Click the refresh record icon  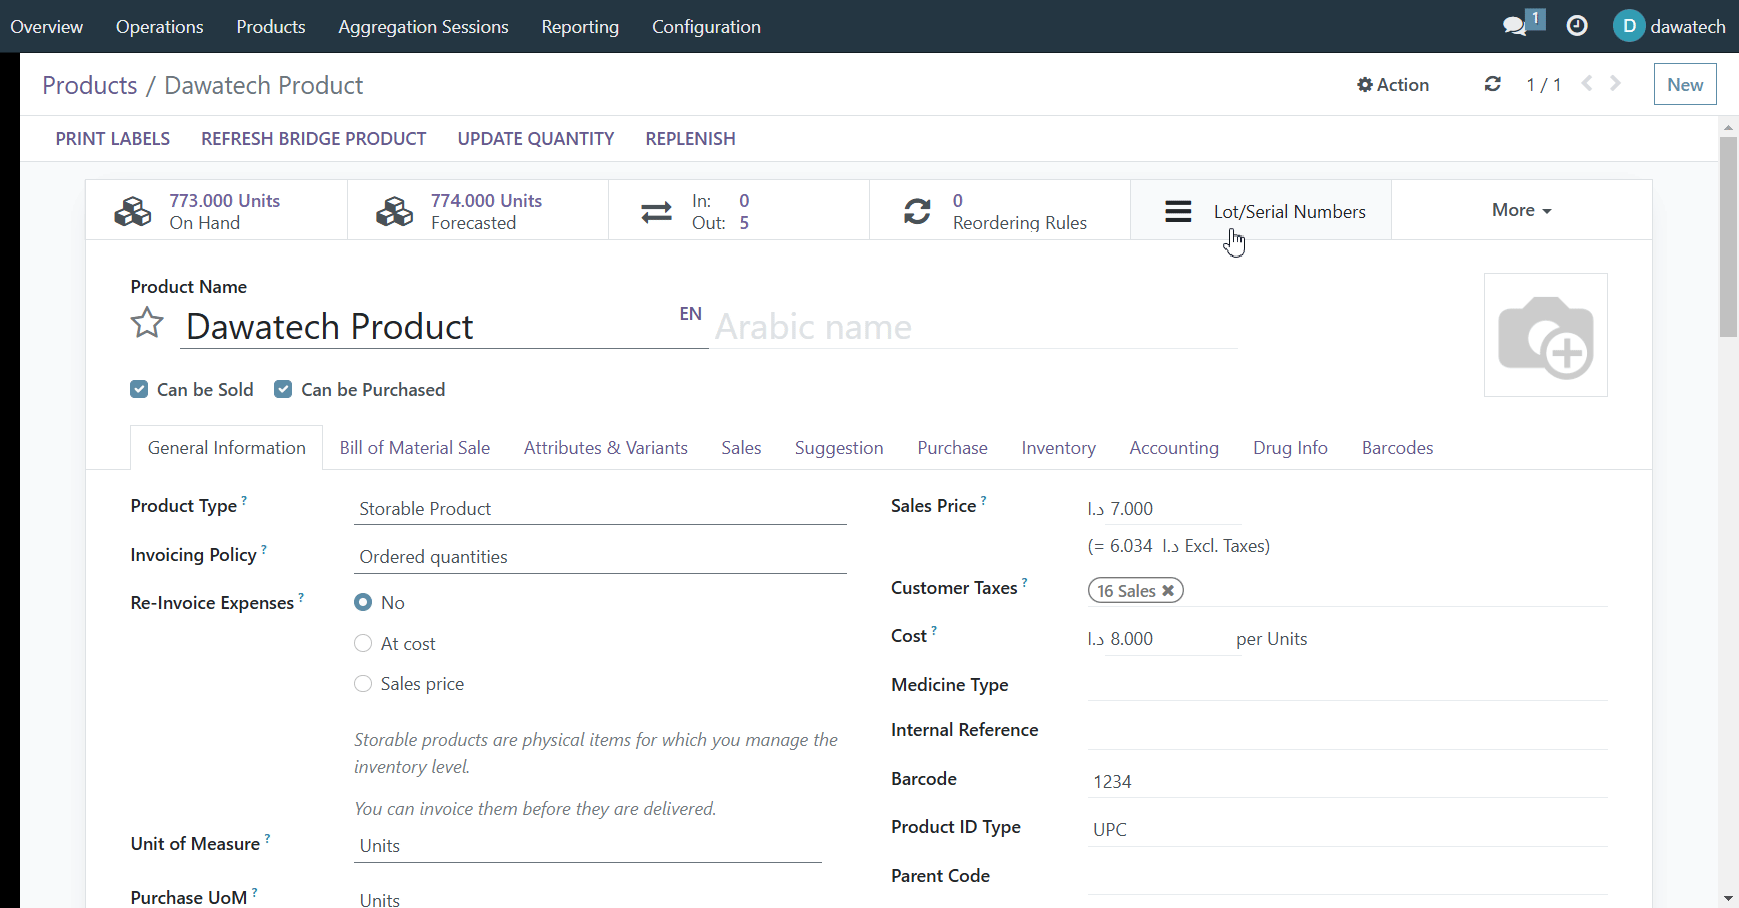coord(1492,84)
